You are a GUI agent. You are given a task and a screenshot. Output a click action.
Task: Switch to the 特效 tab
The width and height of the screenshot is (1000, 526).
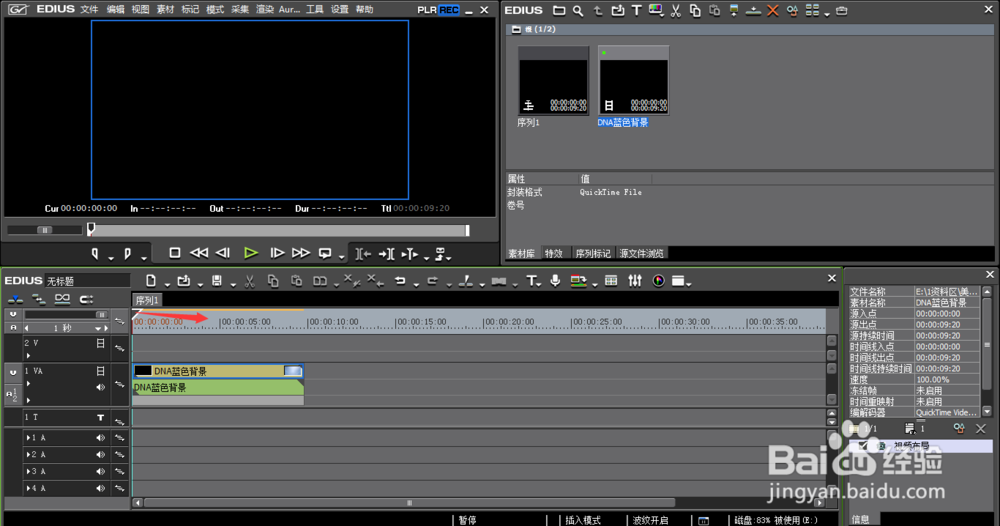click(554, 253)
